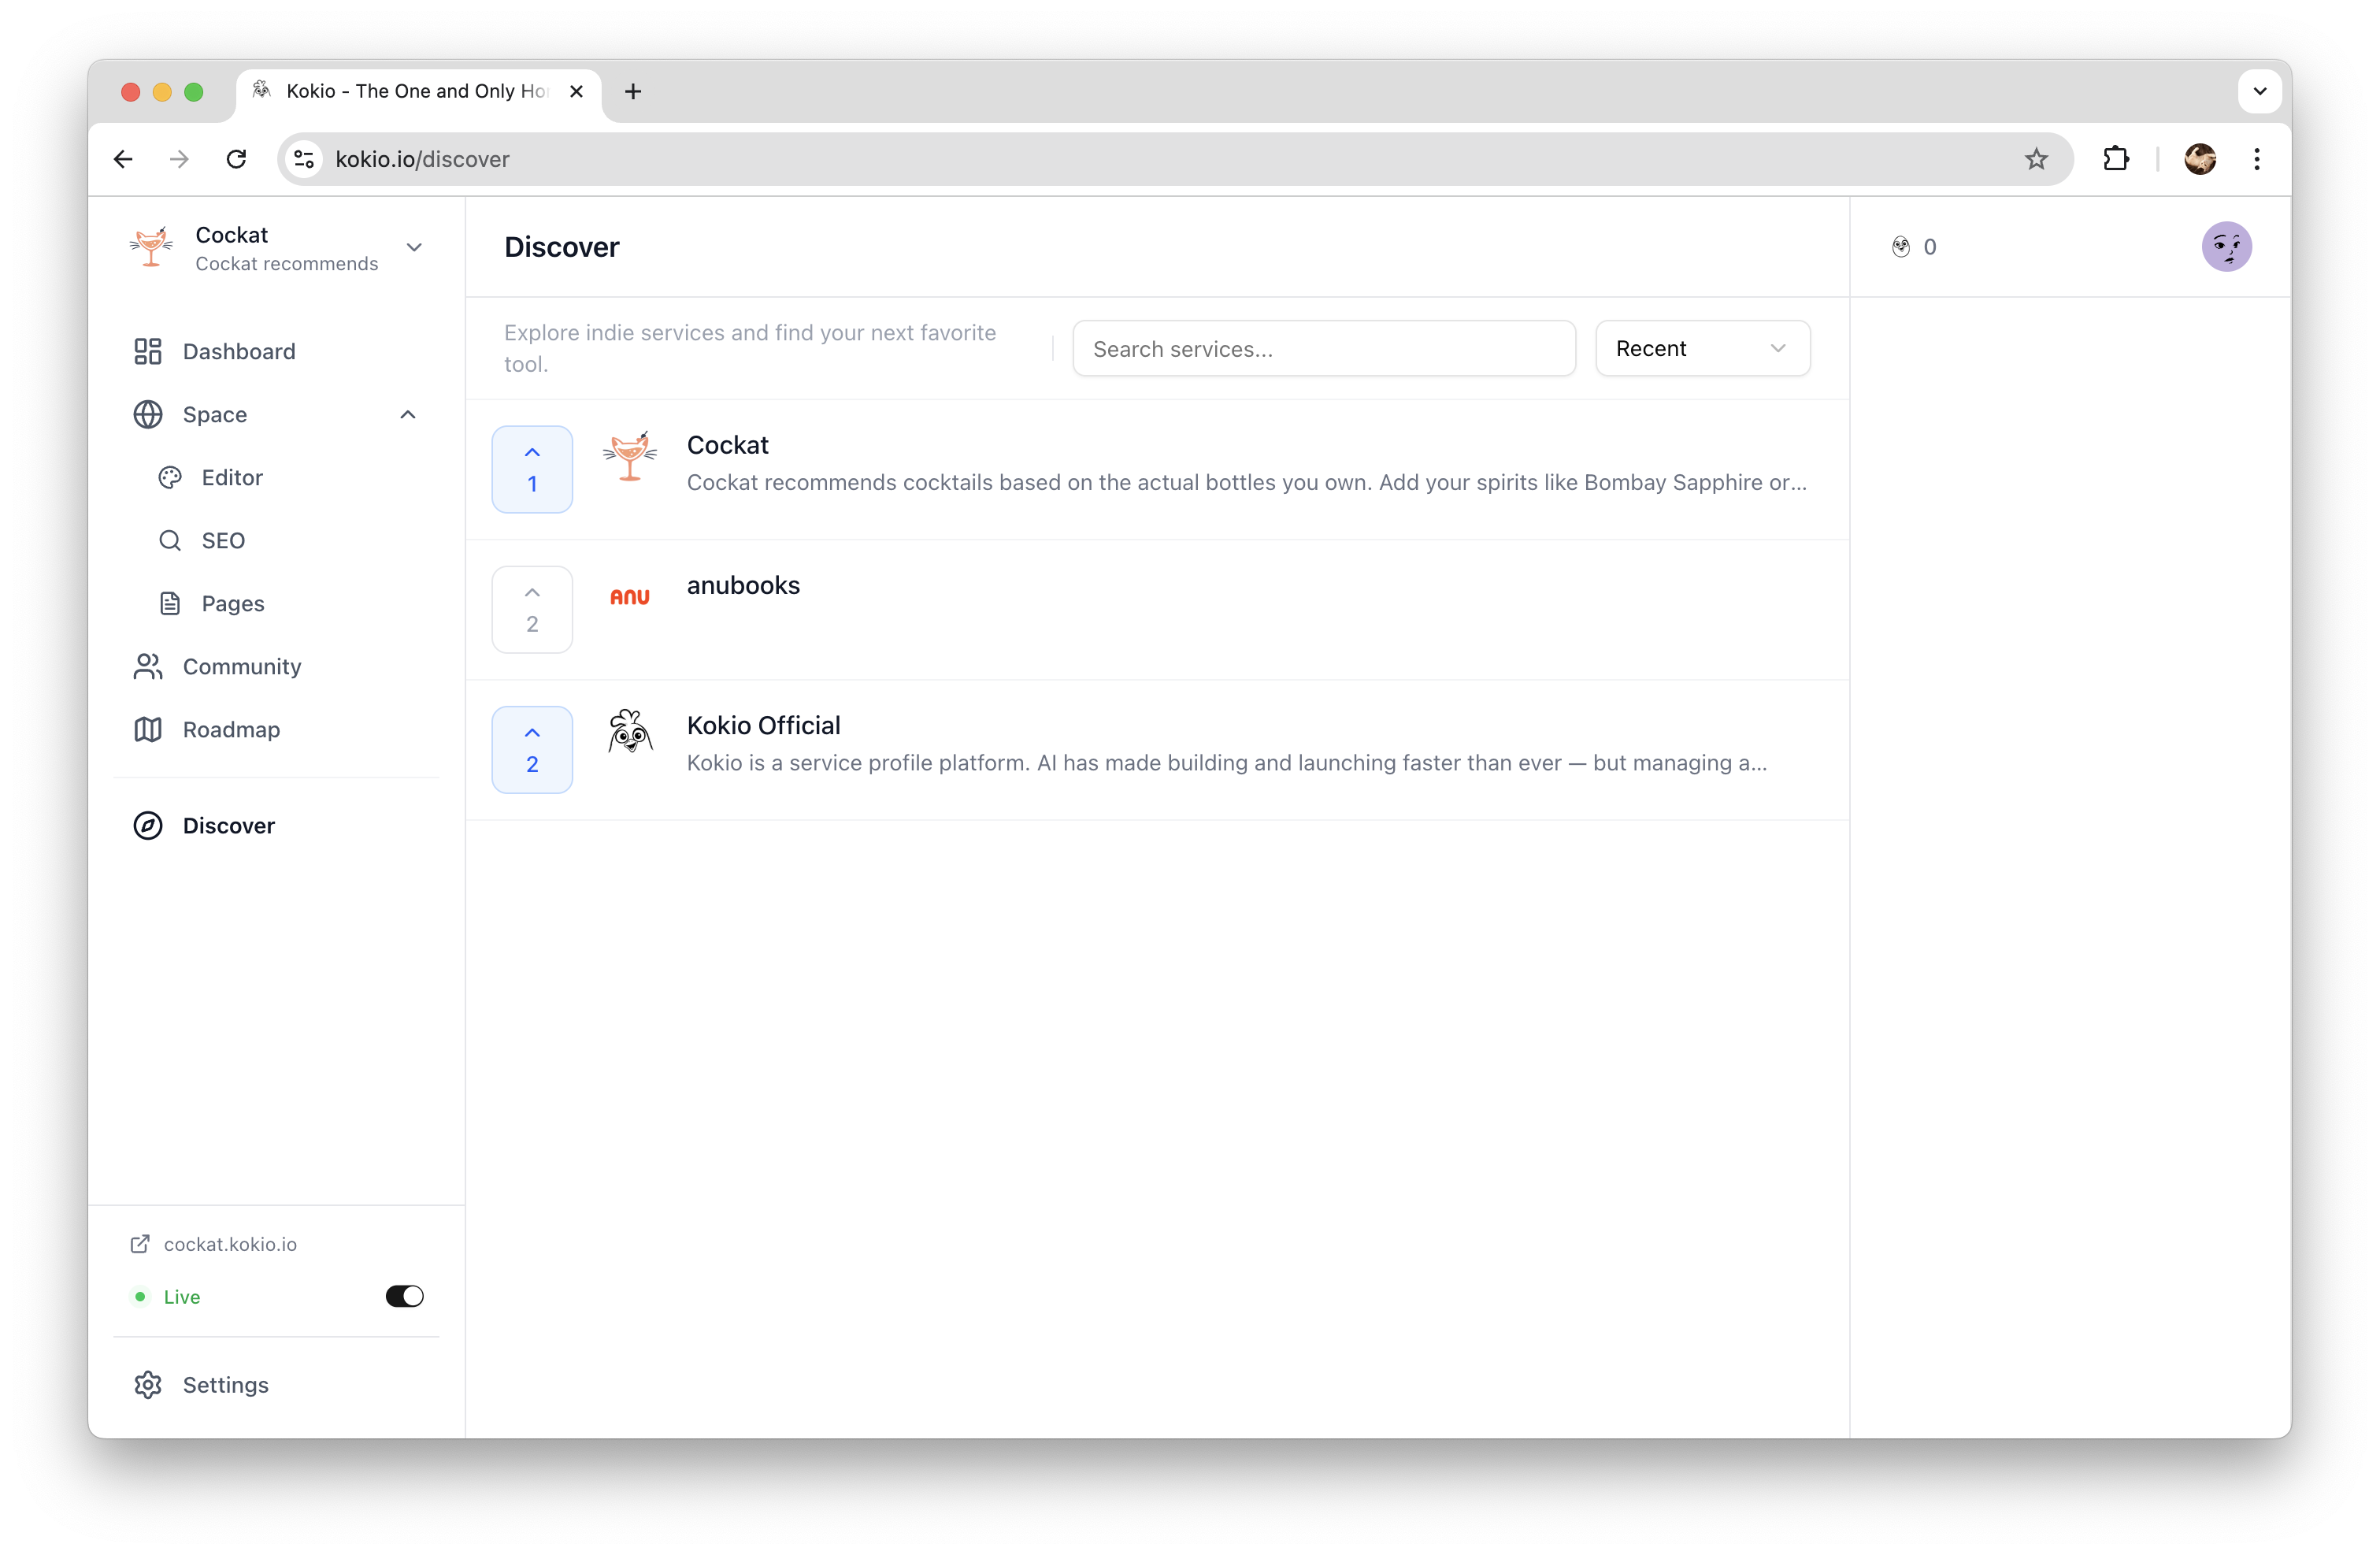Click the Kokio points counter icon
The height and width of the screenshot is (1555, 2380).
(x=1900, y=247)
